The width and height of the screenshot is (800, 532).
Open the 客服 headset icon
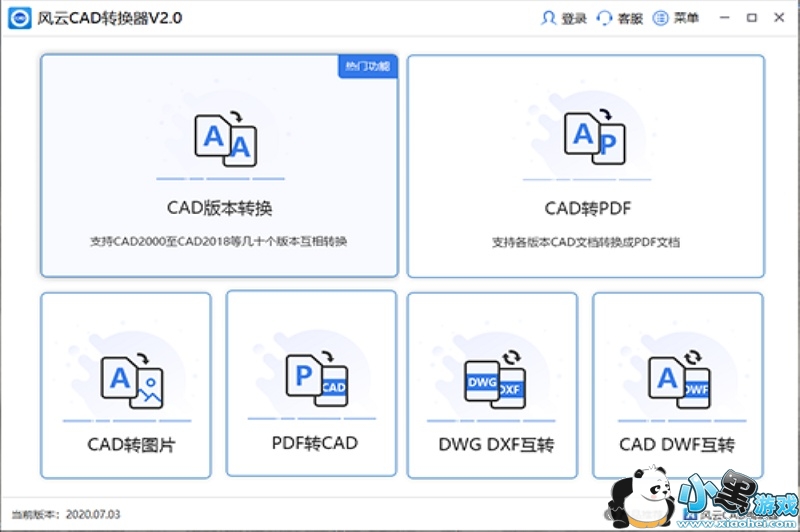(x=604, y=18)
